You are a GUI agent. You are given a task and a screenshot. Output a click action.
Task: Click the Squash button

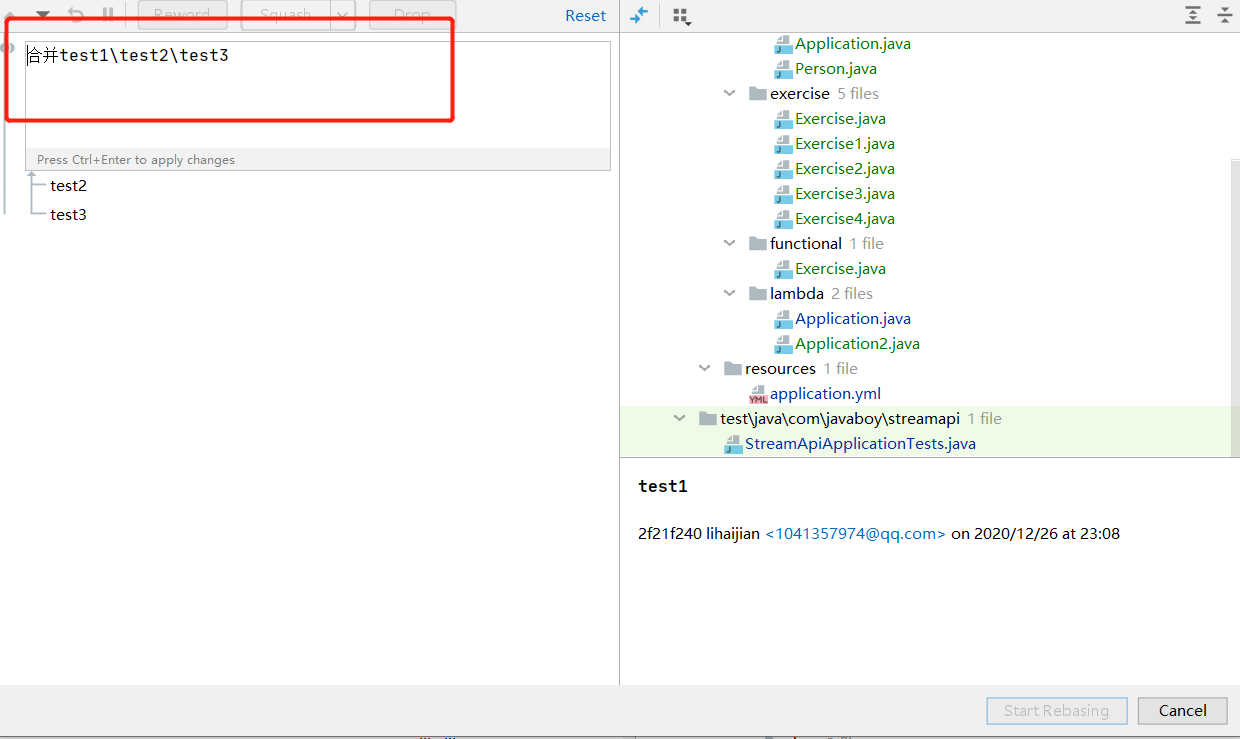pos(286,15)
